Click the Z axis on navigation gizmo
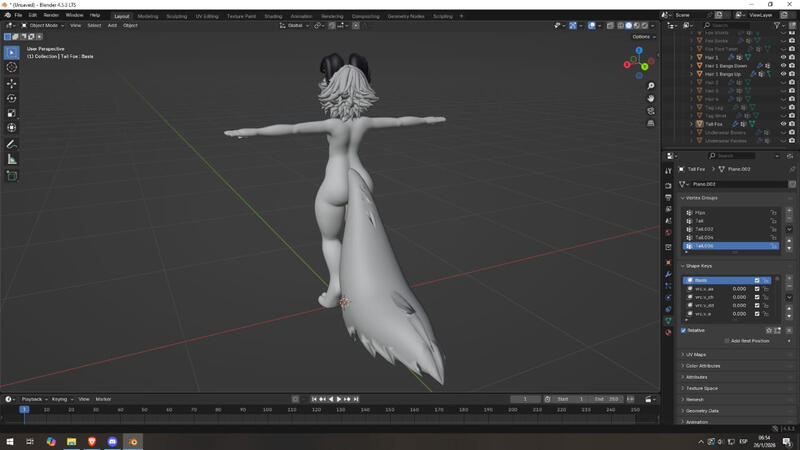 639,51
